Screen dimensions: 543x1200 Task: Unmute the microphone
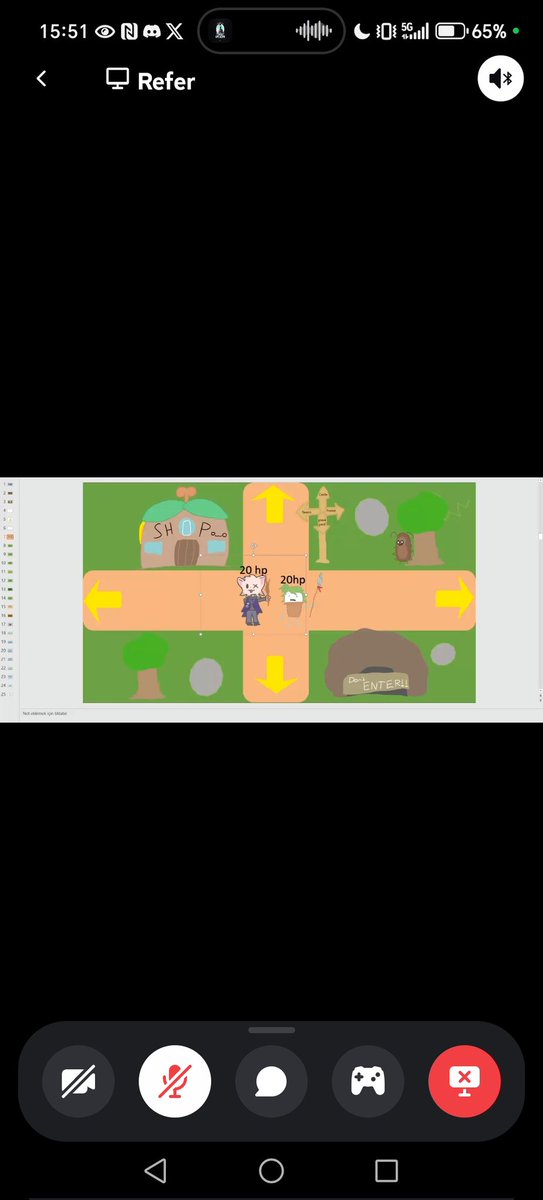click(x=175, y=1081)
